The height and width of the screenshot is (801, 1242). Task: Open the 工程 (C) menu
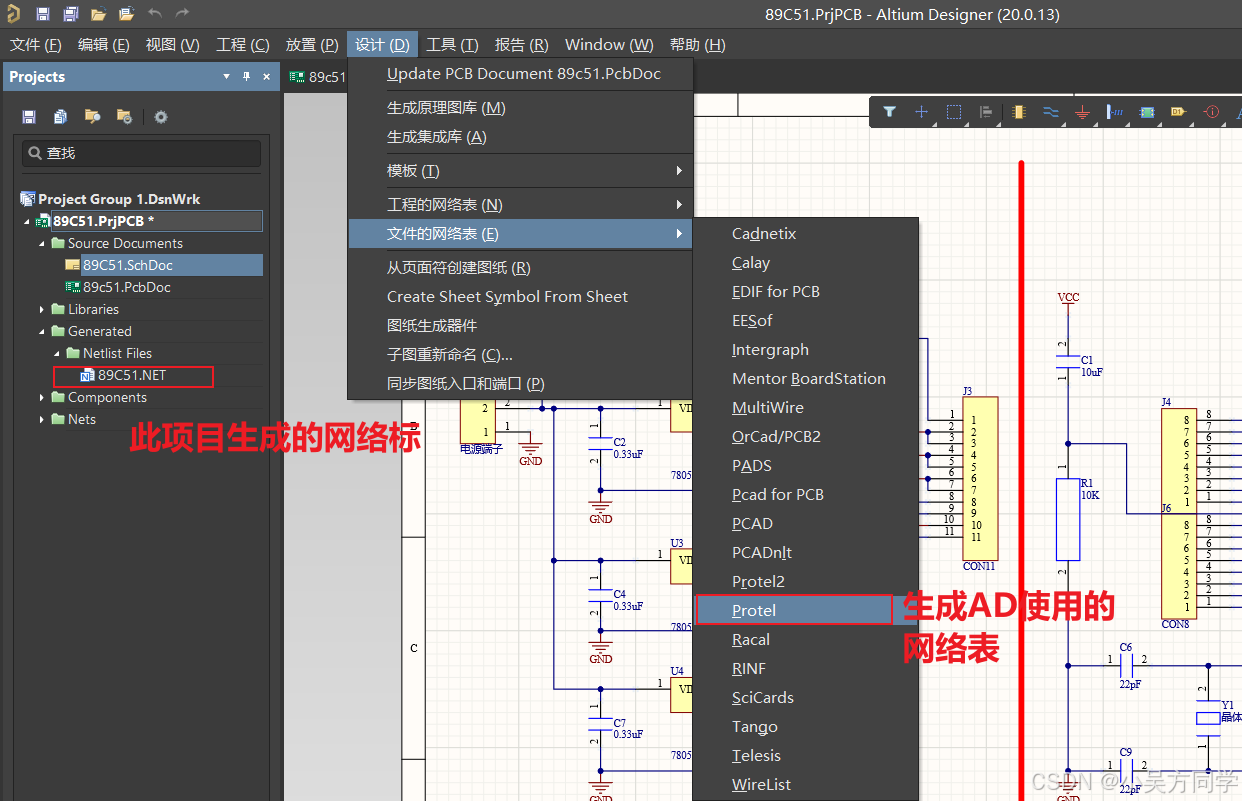[x=243, y=45]
